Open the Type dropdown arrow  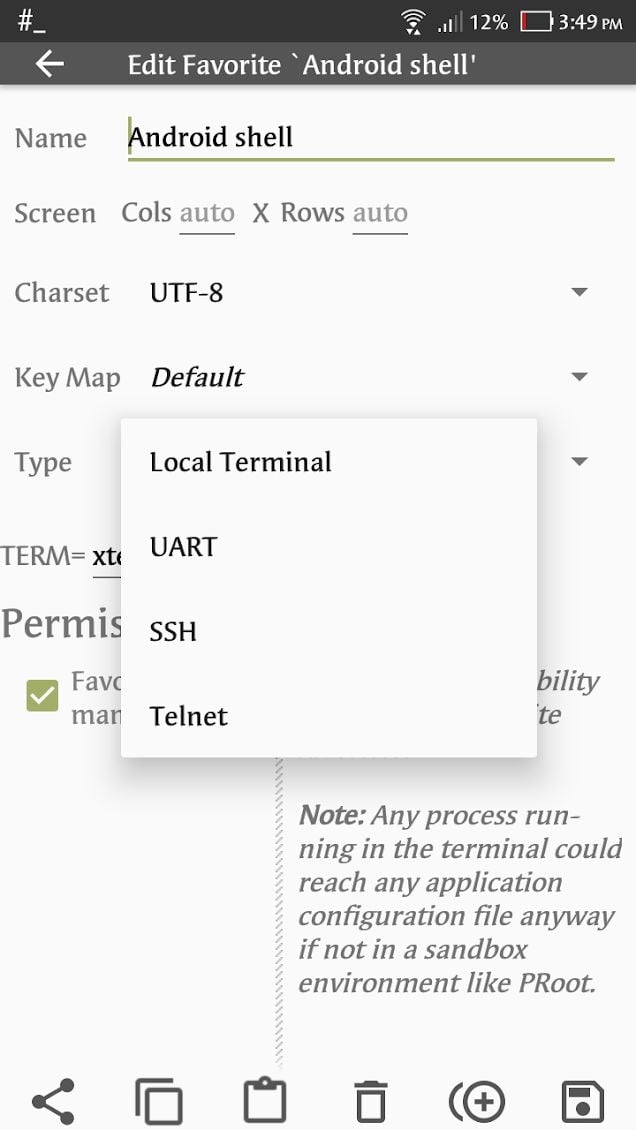click(579, 462)
